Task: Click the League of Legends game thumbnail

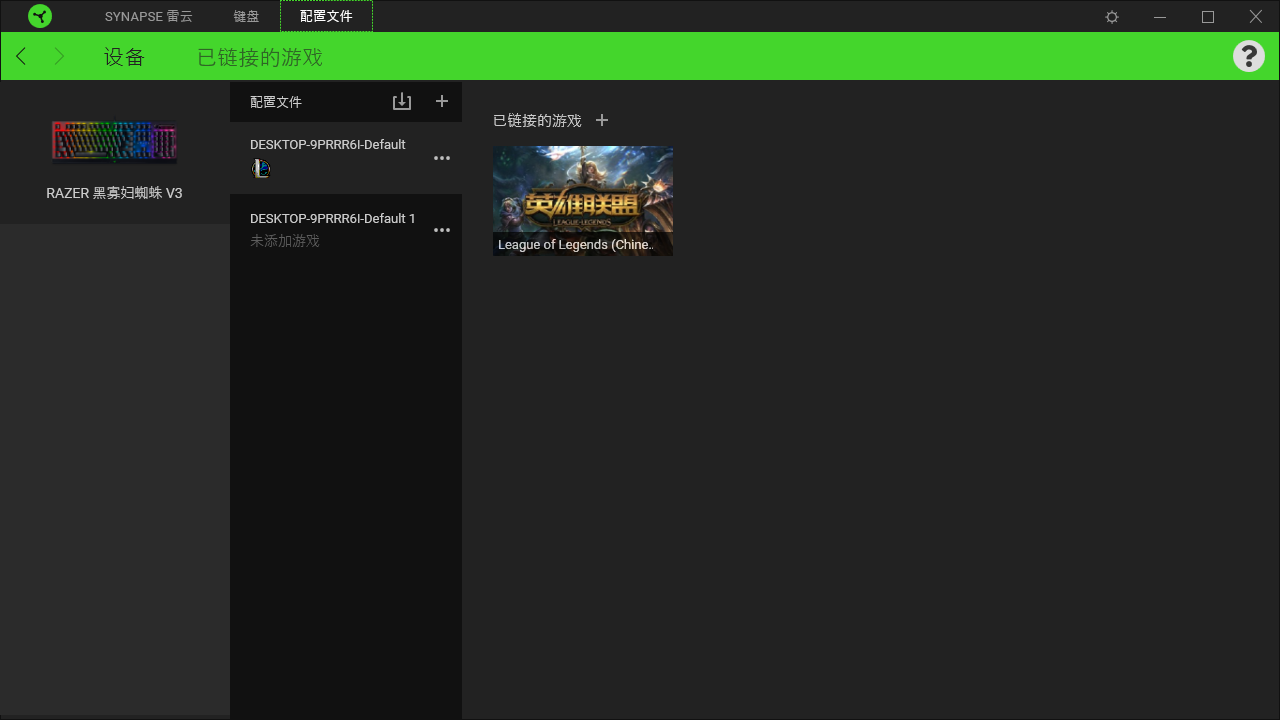Action: tap(582, 200)
